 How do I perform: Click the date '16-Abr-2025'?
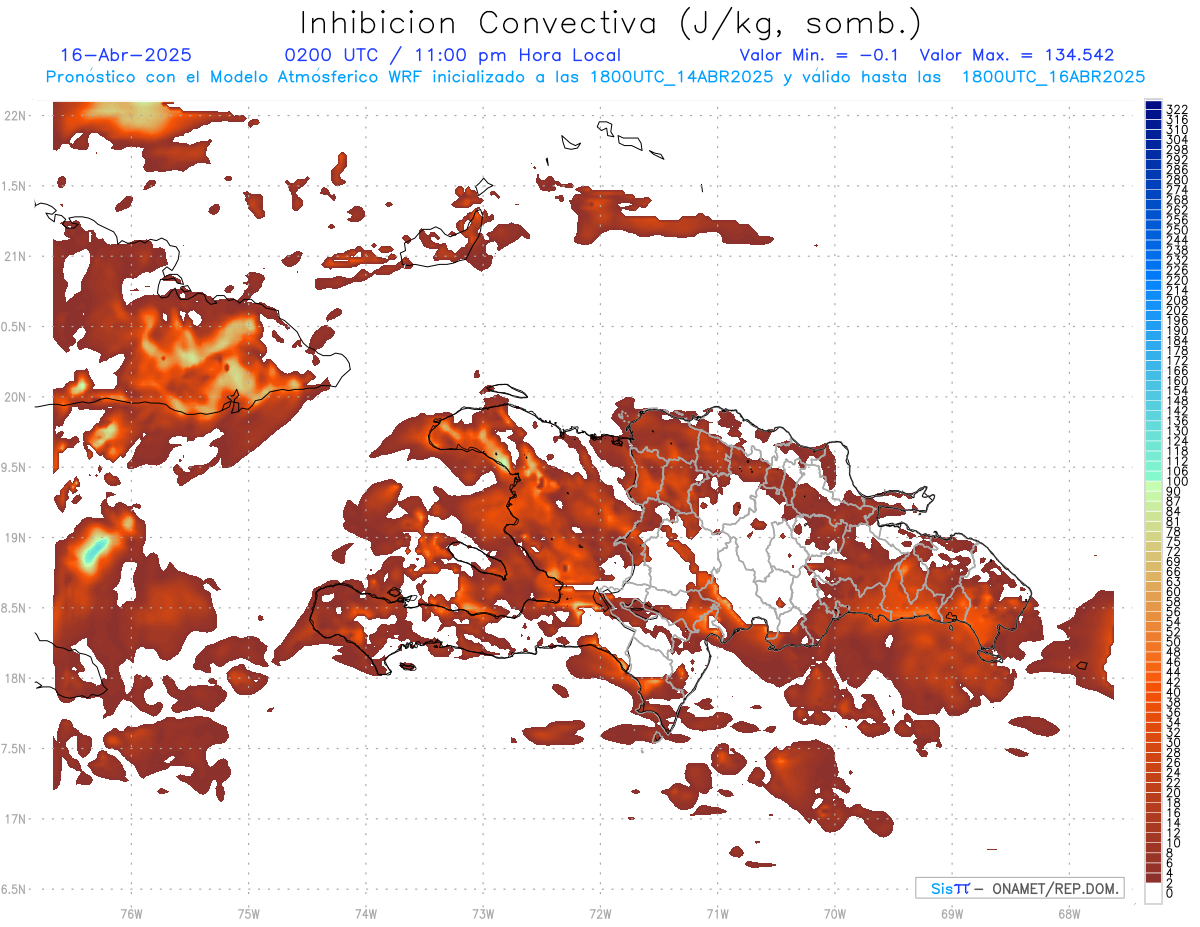[126, 55]
